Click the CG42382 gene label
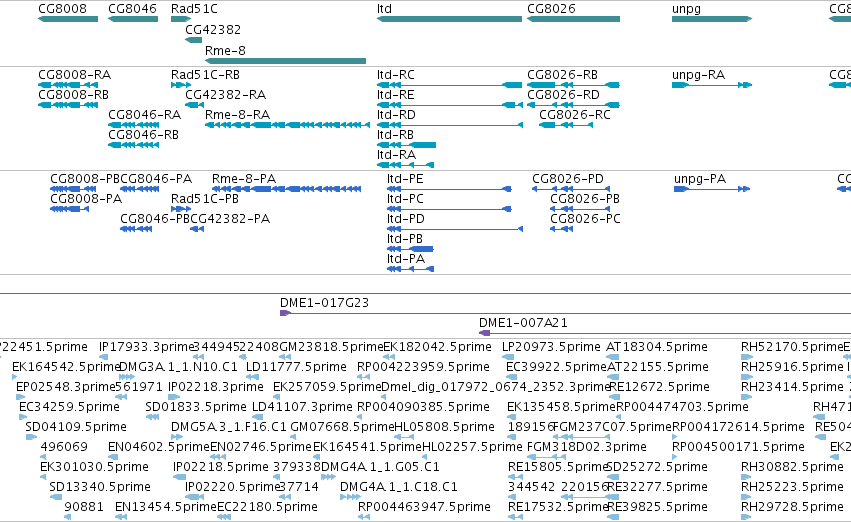 coord(213,29)
